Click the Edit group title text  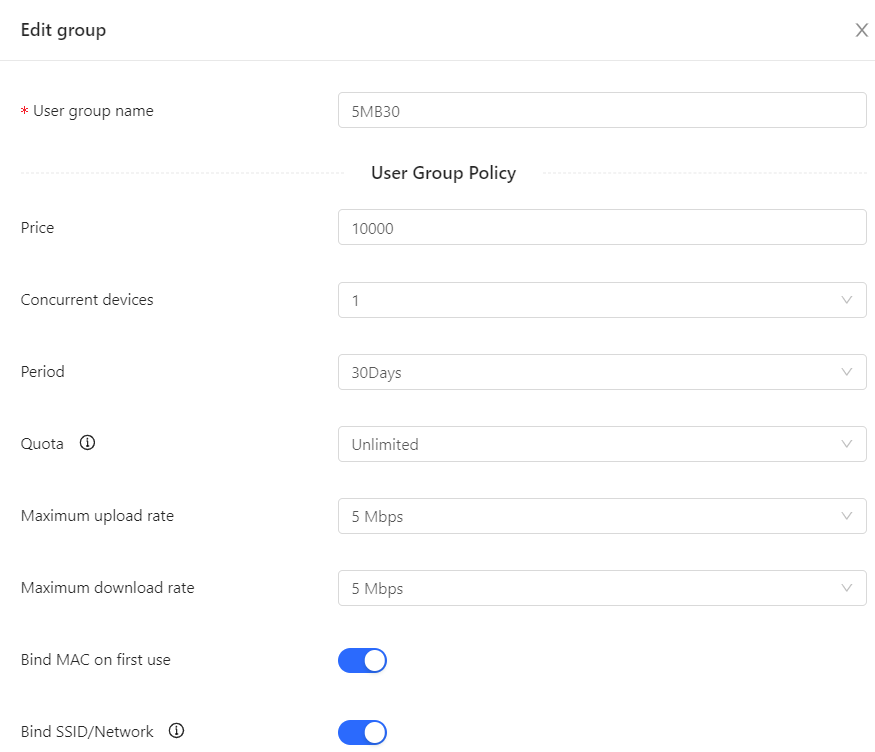(x=63, y=30)
